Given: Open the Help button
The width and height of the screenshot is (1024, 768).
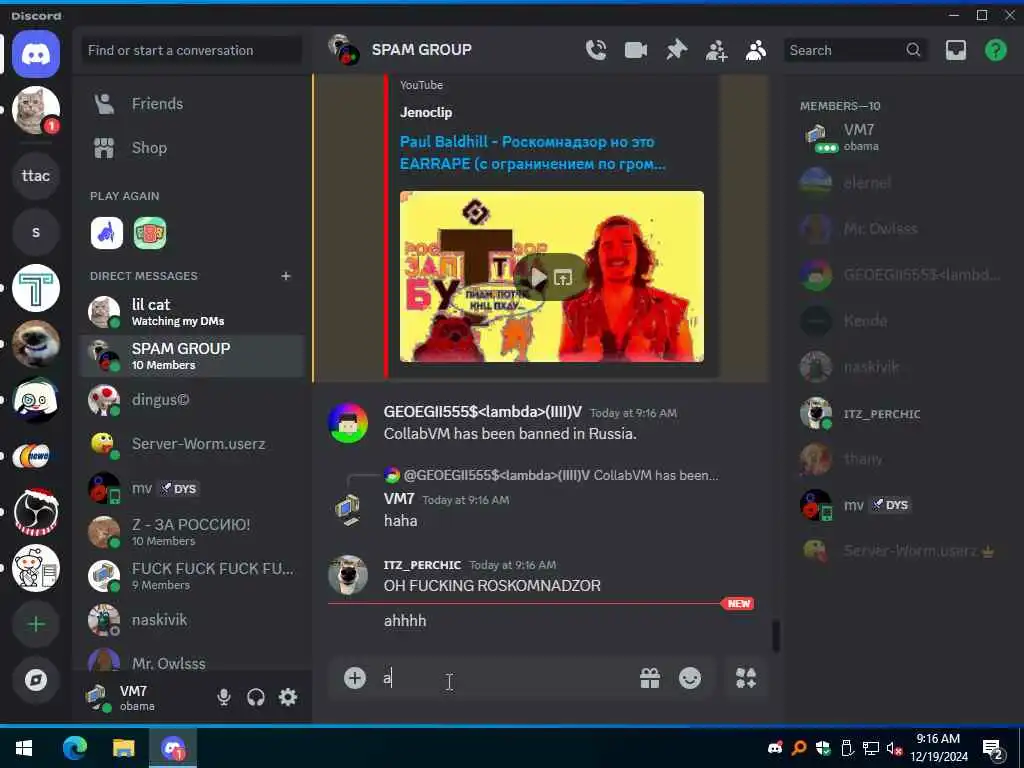Looking at the screenshot, I should (995, 50).
